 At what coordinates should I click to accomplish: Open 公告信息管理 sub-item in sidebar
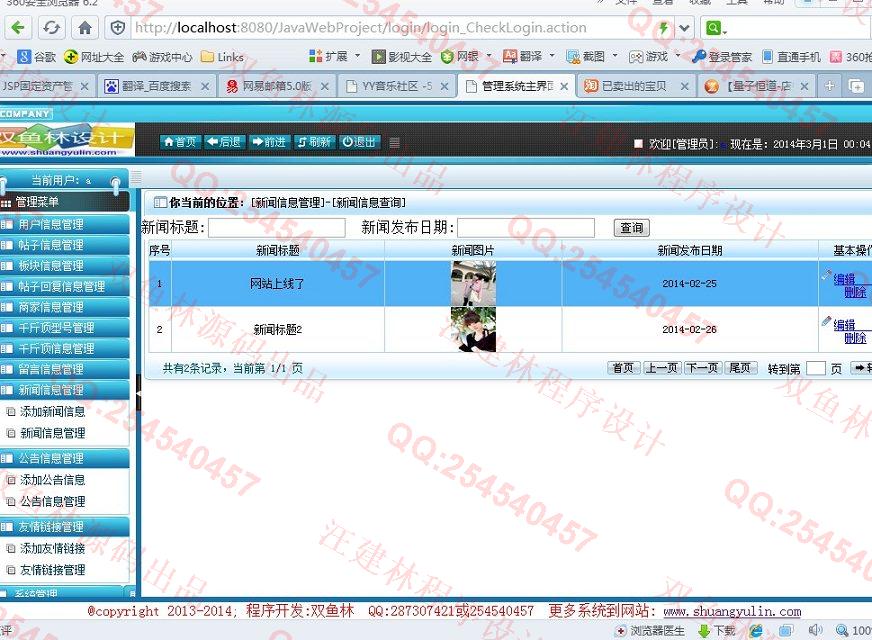[x=52, y=502]
